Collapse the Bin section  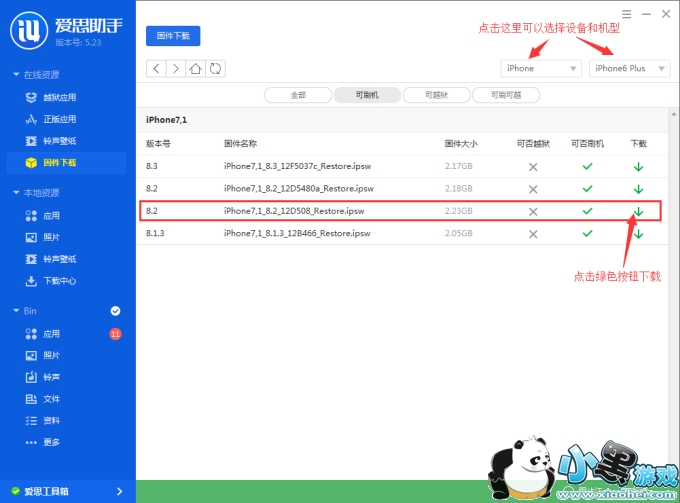[x=15, y=311]
